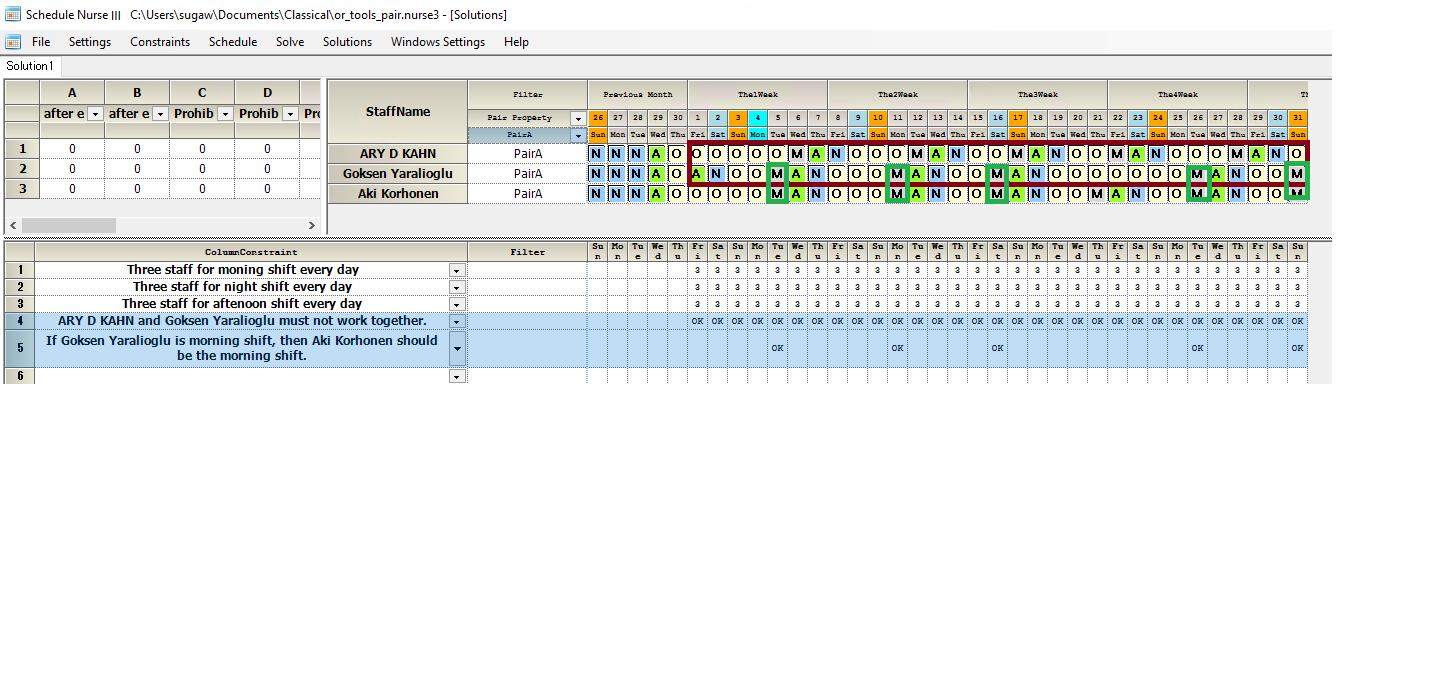
Task: Click the cyan Monday 4 date header
Action: [x=757, y=118]
